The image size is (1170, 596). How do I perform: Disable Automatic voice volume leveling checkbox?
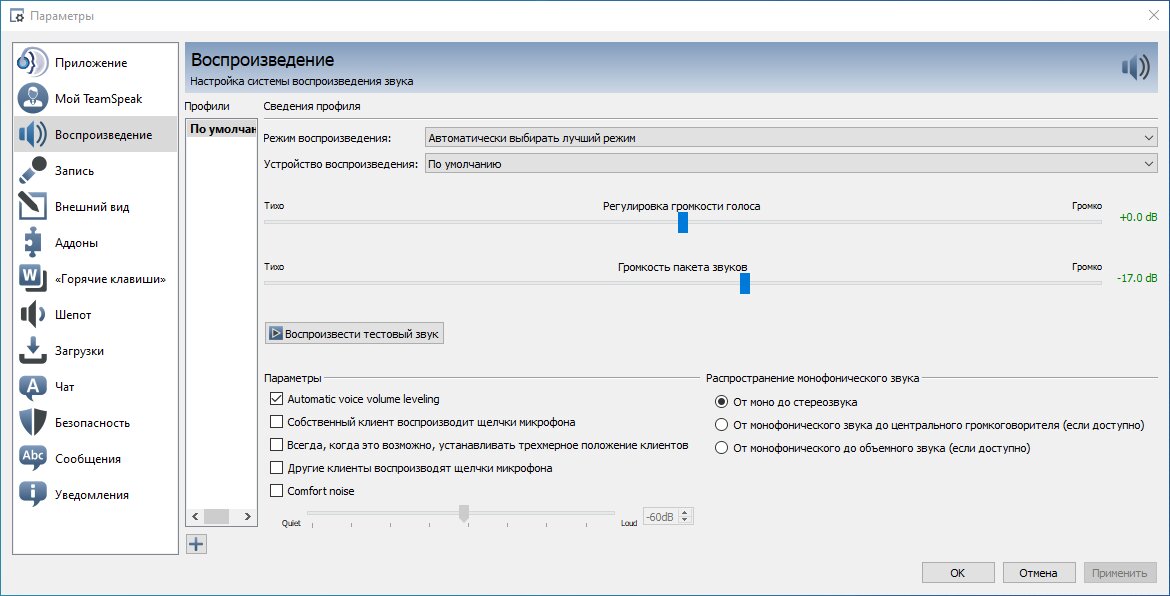coord(276,399)
